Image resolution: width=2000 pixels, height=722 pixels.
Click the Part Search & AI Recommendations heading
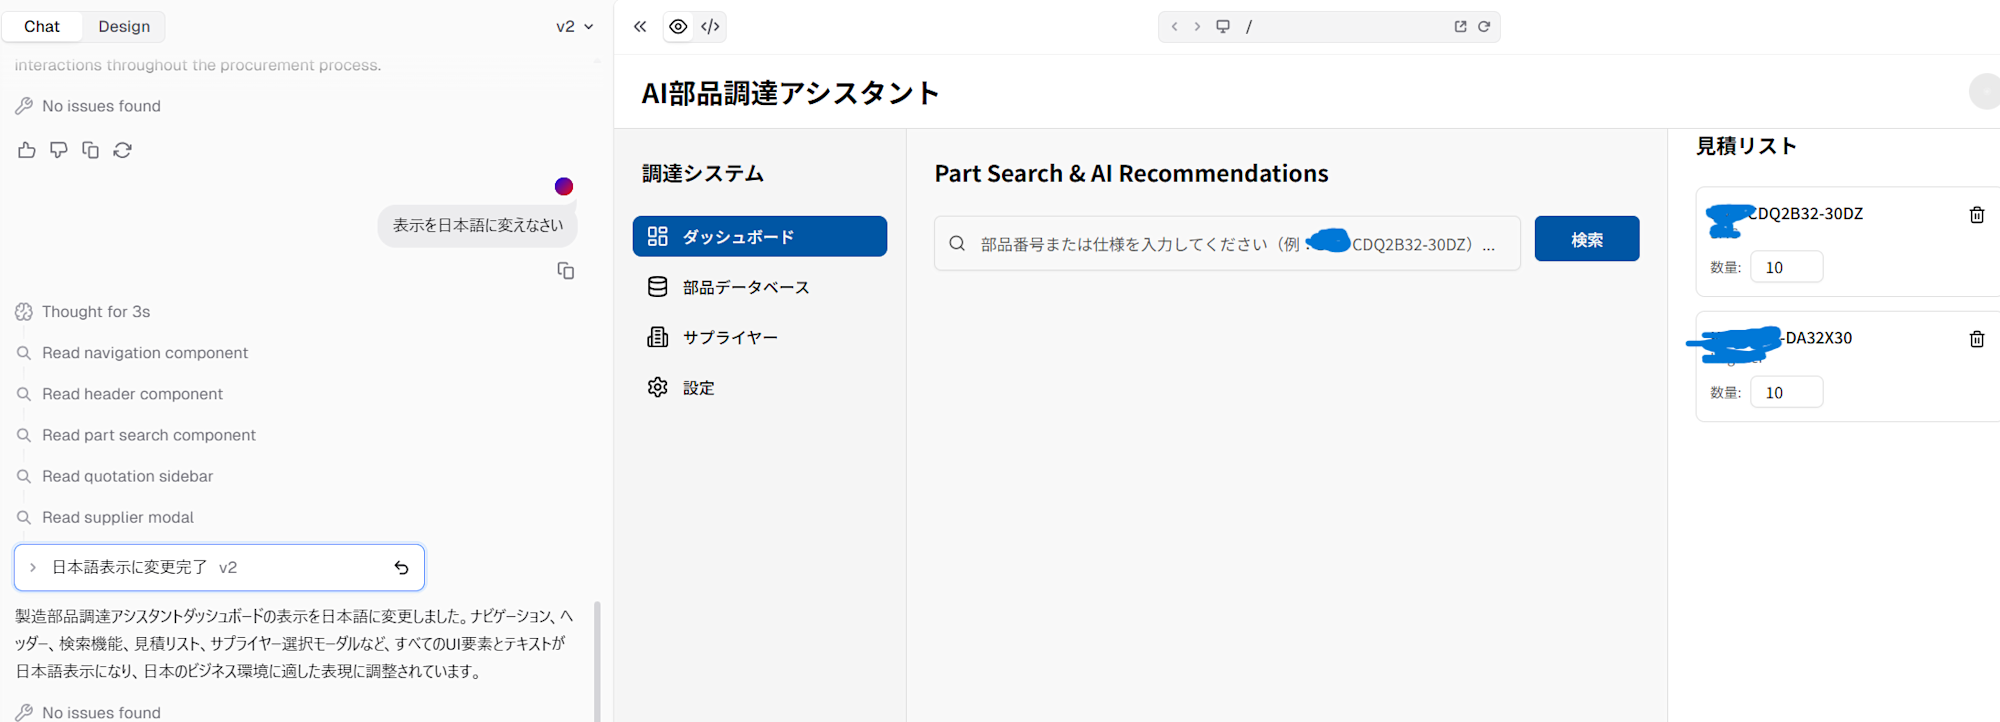click(1131, 174)
